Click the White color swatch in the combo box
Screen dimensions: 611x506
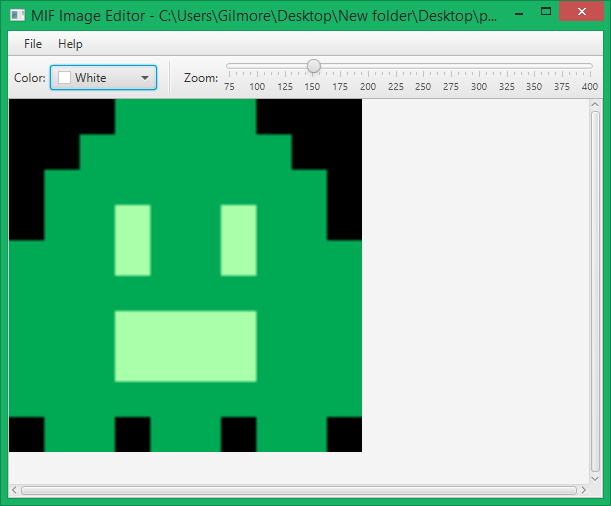point(64,78)
